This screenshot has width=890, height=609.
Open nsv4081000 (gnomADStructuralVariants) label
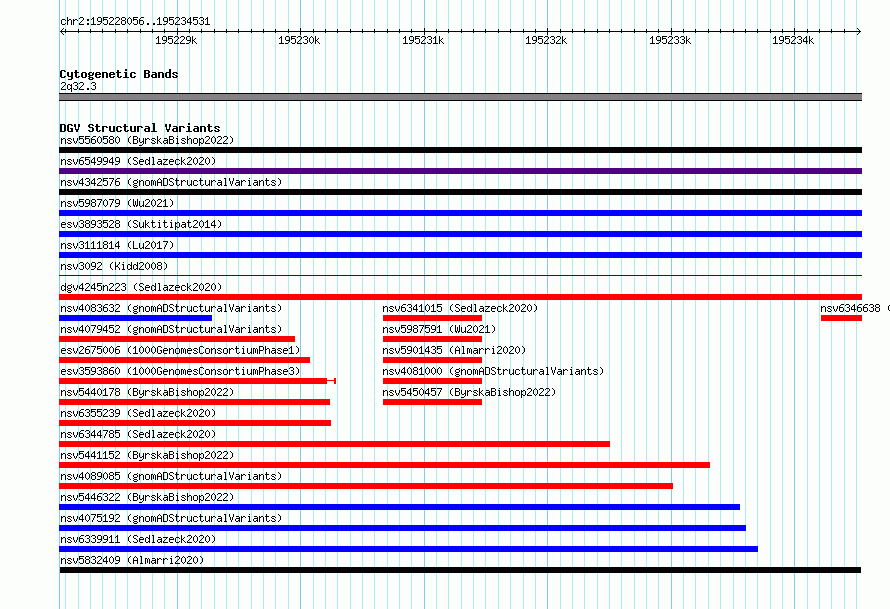click(493, 371)
